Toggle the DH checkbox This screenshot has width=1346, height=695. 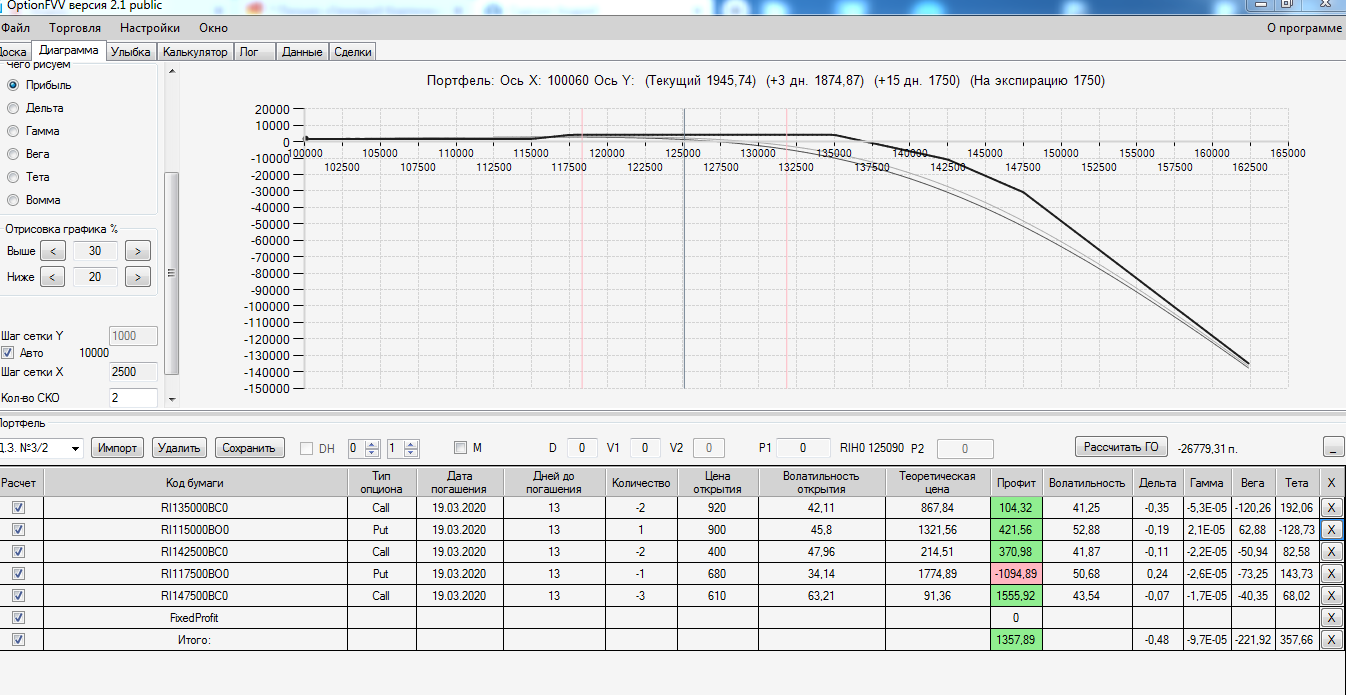(x=307, y=448)
